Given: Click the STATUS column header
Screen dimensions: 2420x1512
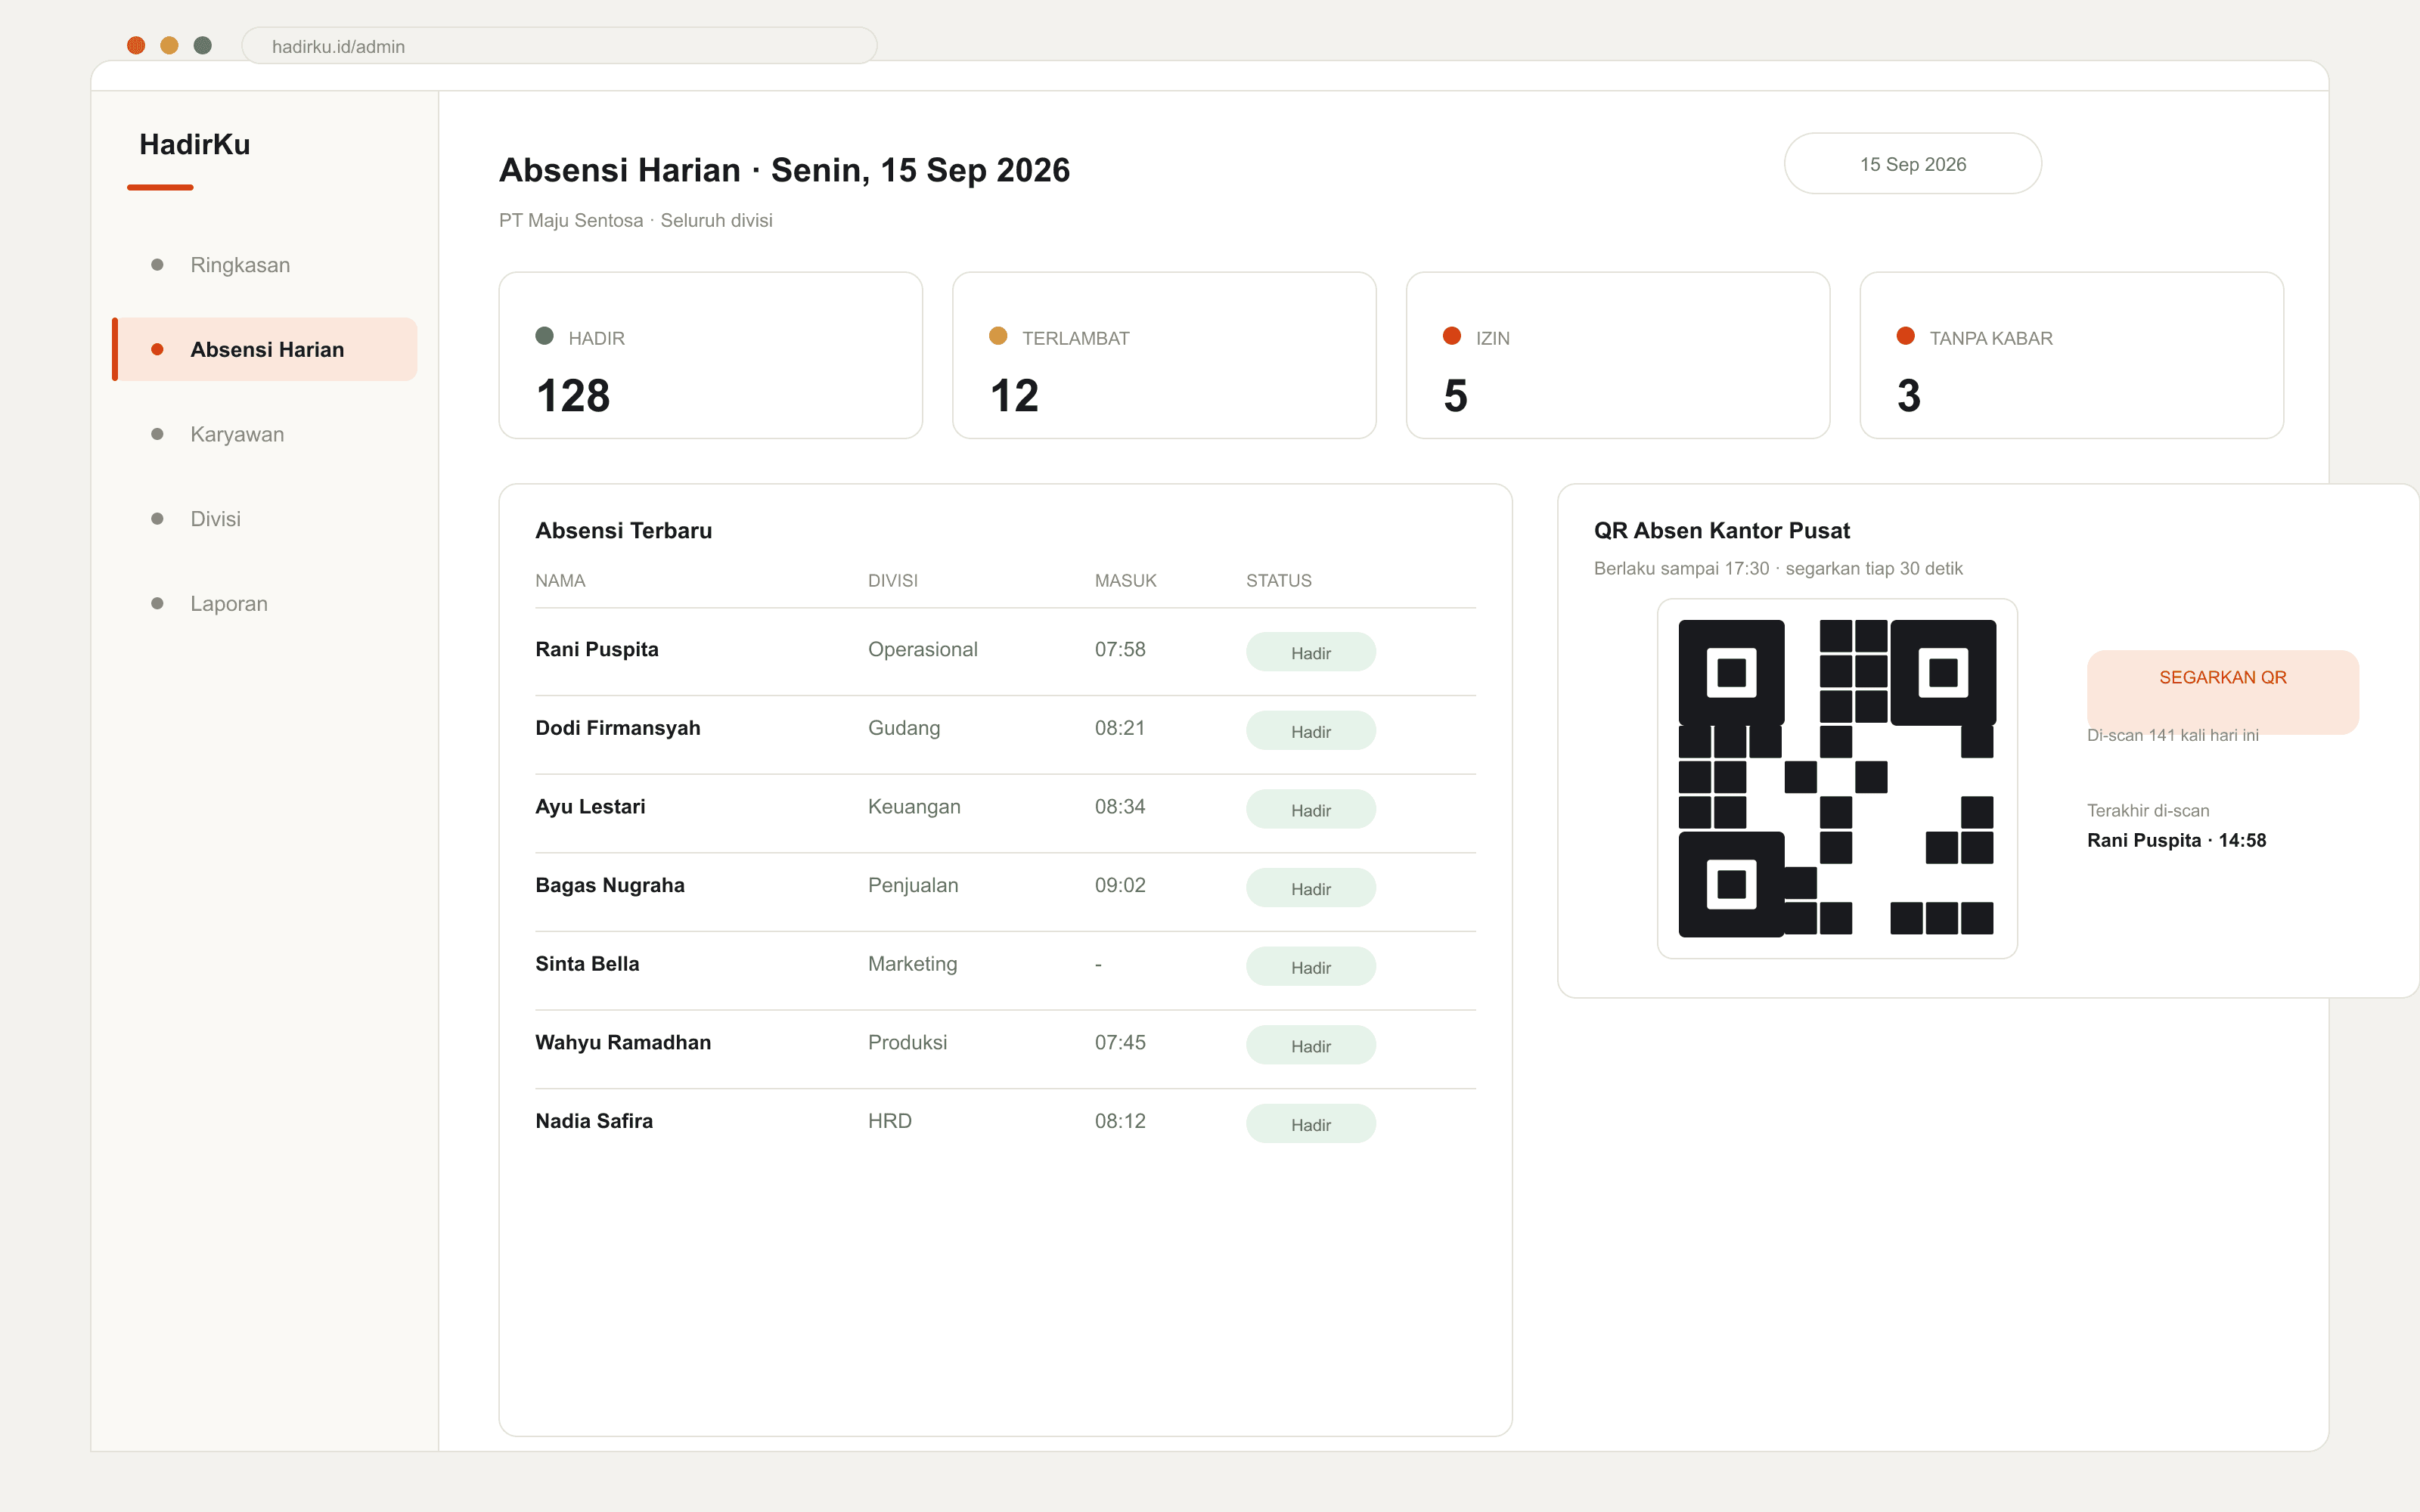Looking at the screenshot, I should click(x=1278, y=581).
